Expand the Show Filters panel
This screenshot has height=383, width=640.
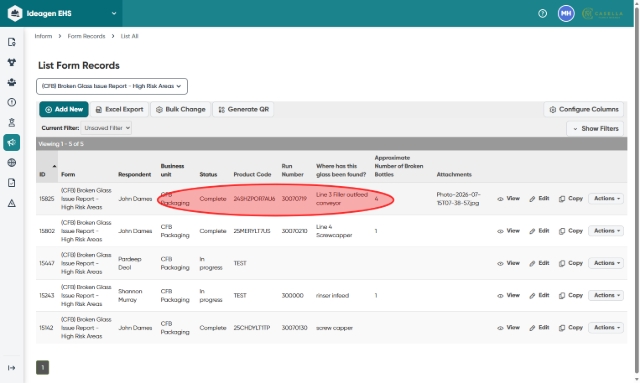595,128
